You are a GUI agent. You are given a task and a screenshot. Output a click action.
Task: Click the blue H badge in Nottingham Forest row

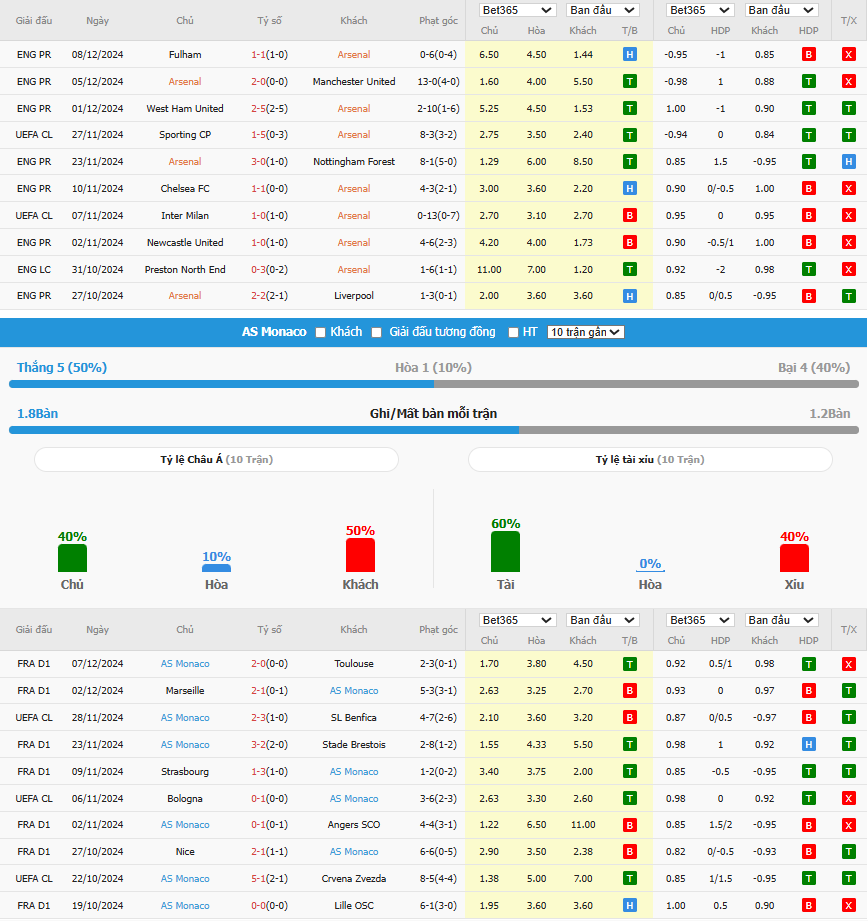click(x=849, y=162)
